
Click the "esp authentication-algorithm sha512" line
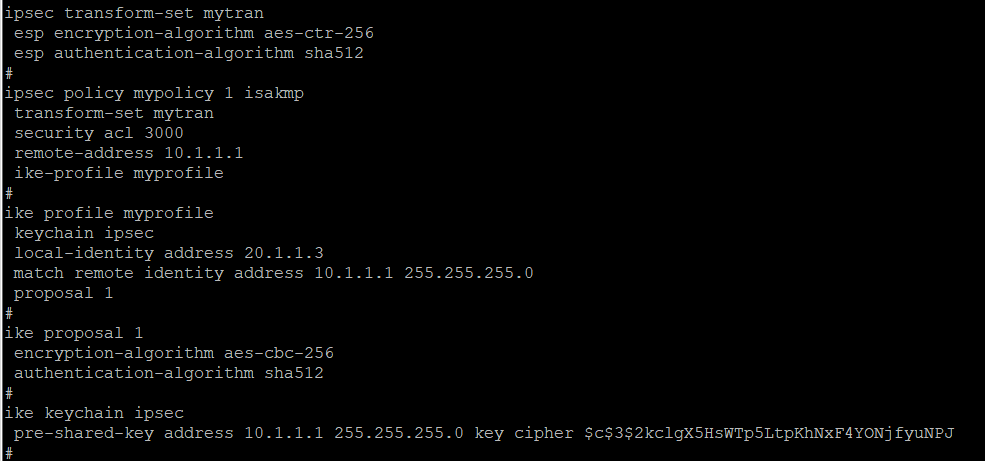pos(188,53)
